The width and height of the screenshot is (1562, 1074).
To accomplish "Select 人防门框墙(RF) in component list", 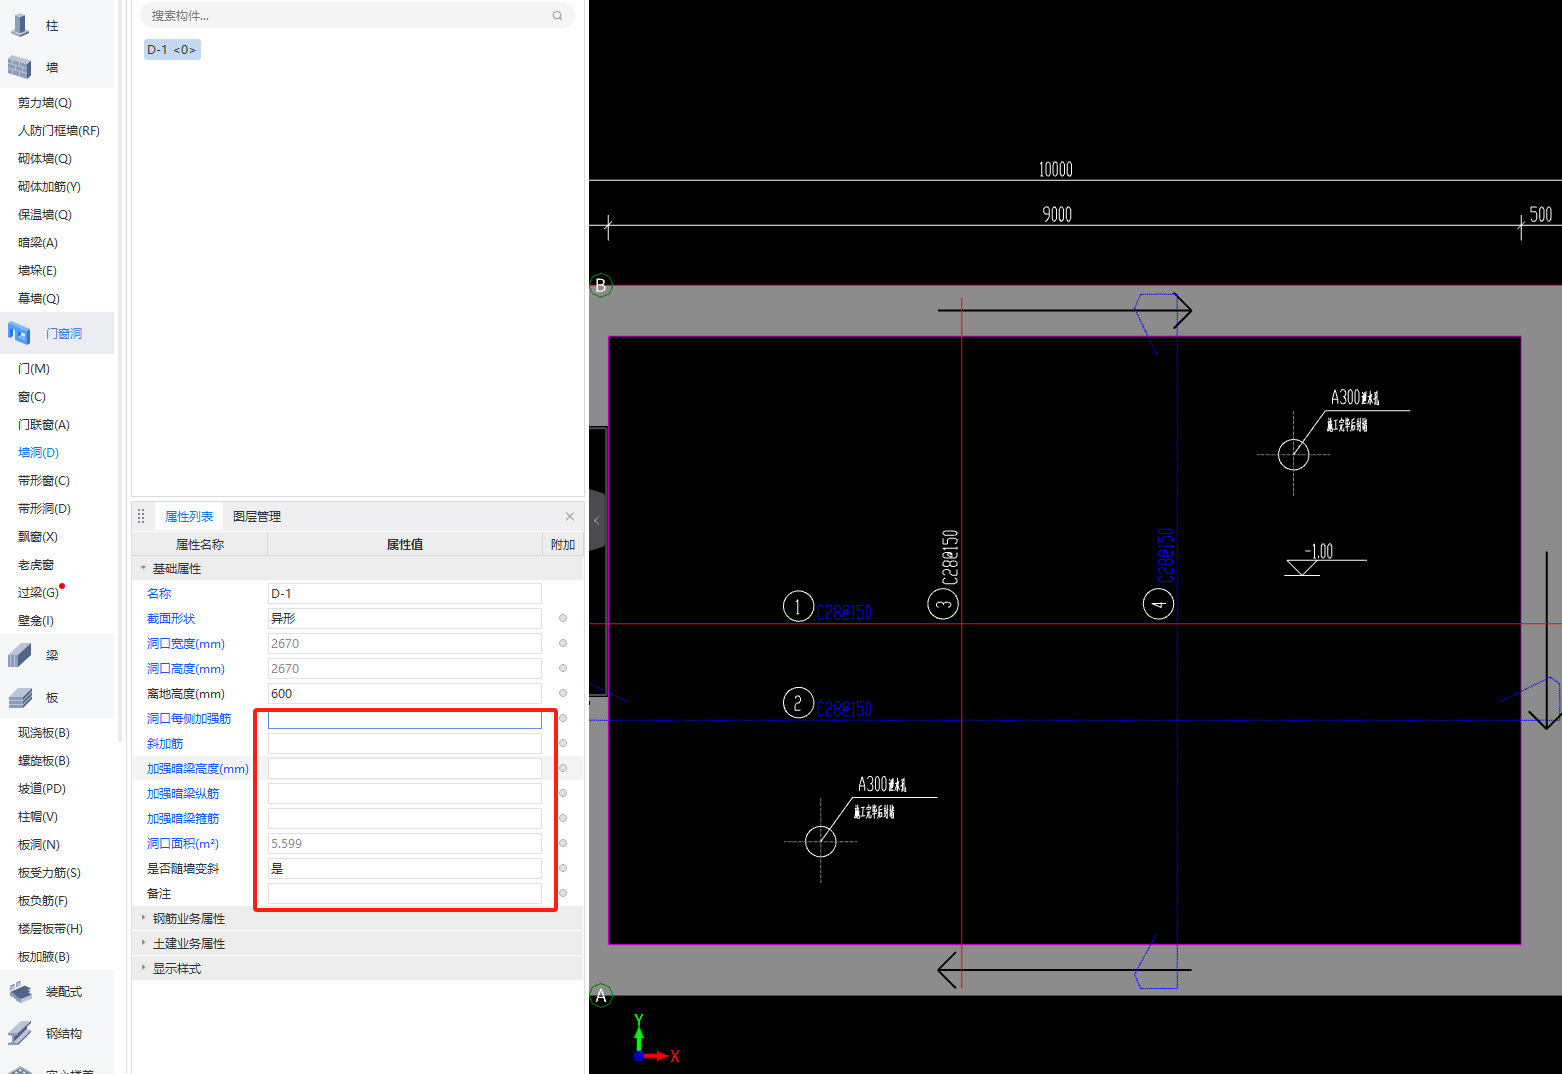I will (59, 130).
